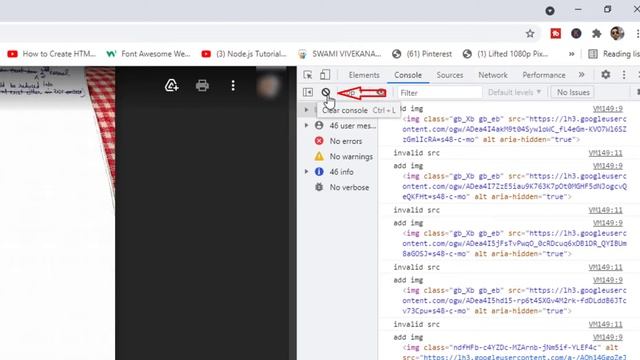
Task: Bookmark this page with the star icon
Action: click(530, 33)
